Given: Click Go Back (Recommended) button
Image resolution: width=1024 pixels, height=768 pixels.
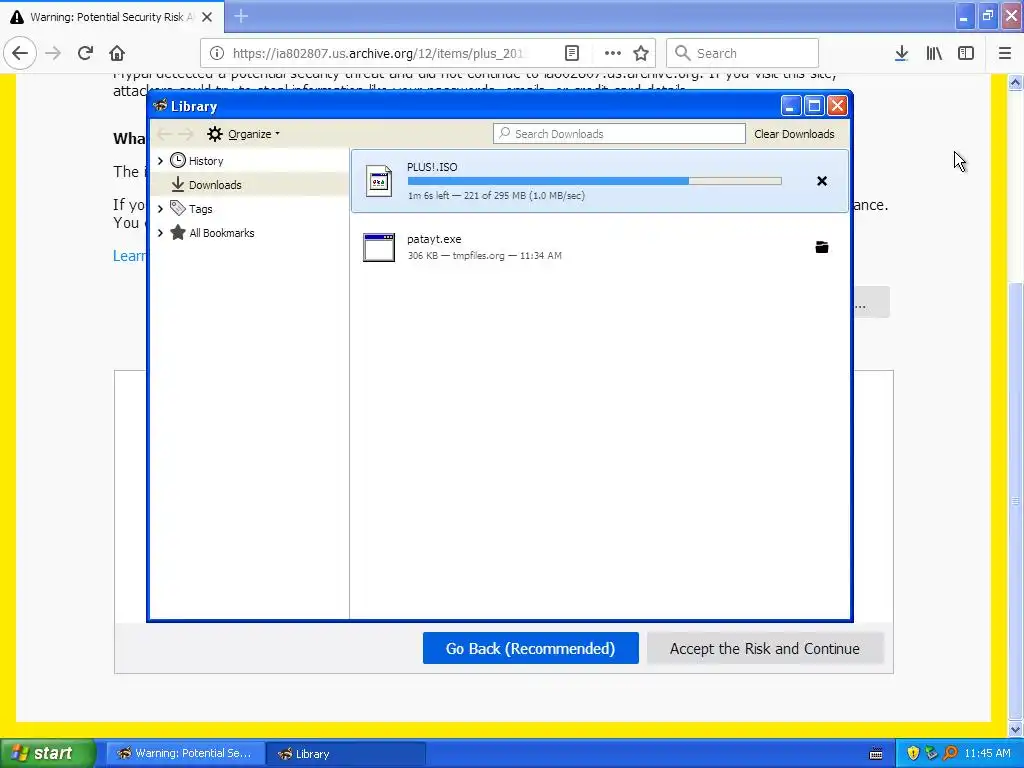Looking at the screenshot, I should 530,648.
